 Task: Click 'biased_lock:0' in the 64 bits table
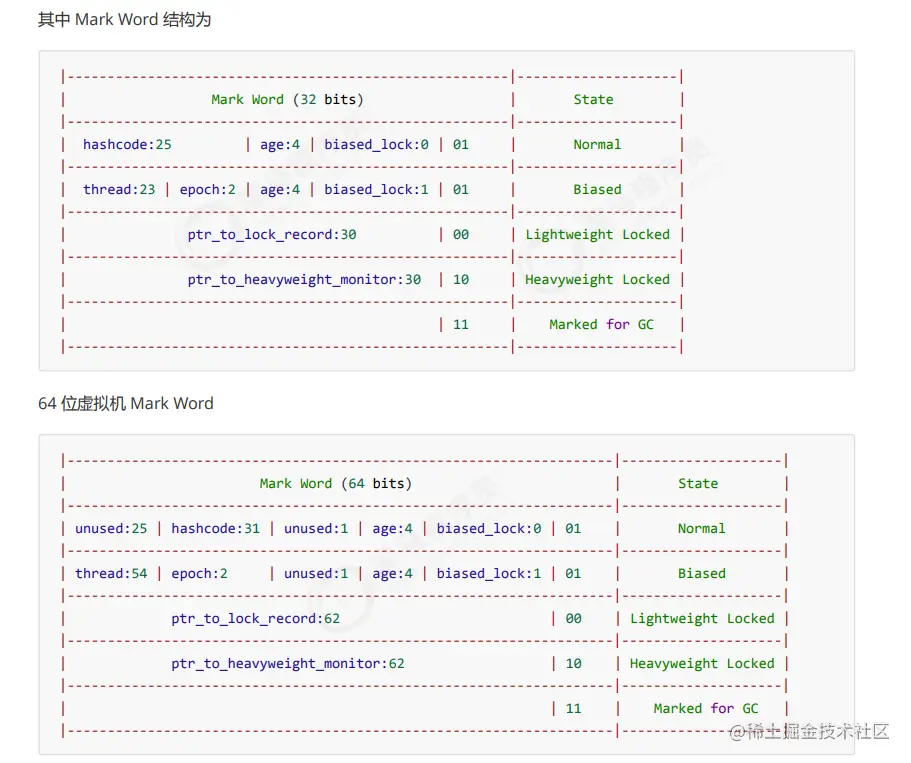point(489,529)
